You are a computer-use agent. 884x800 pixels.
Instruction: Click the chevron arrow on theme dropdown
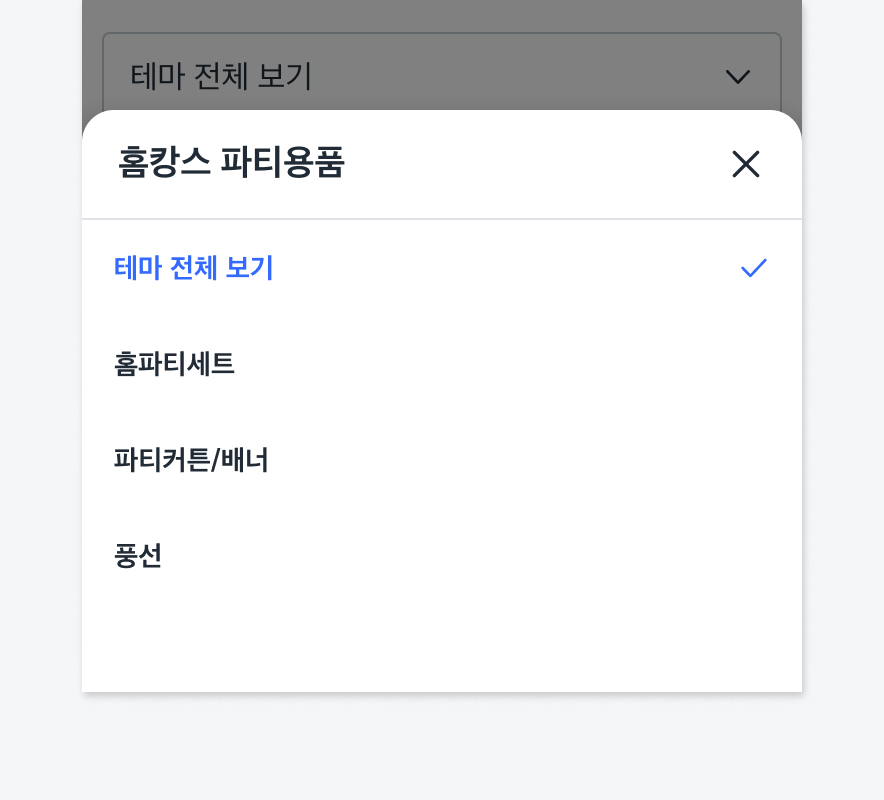[737, 77]
